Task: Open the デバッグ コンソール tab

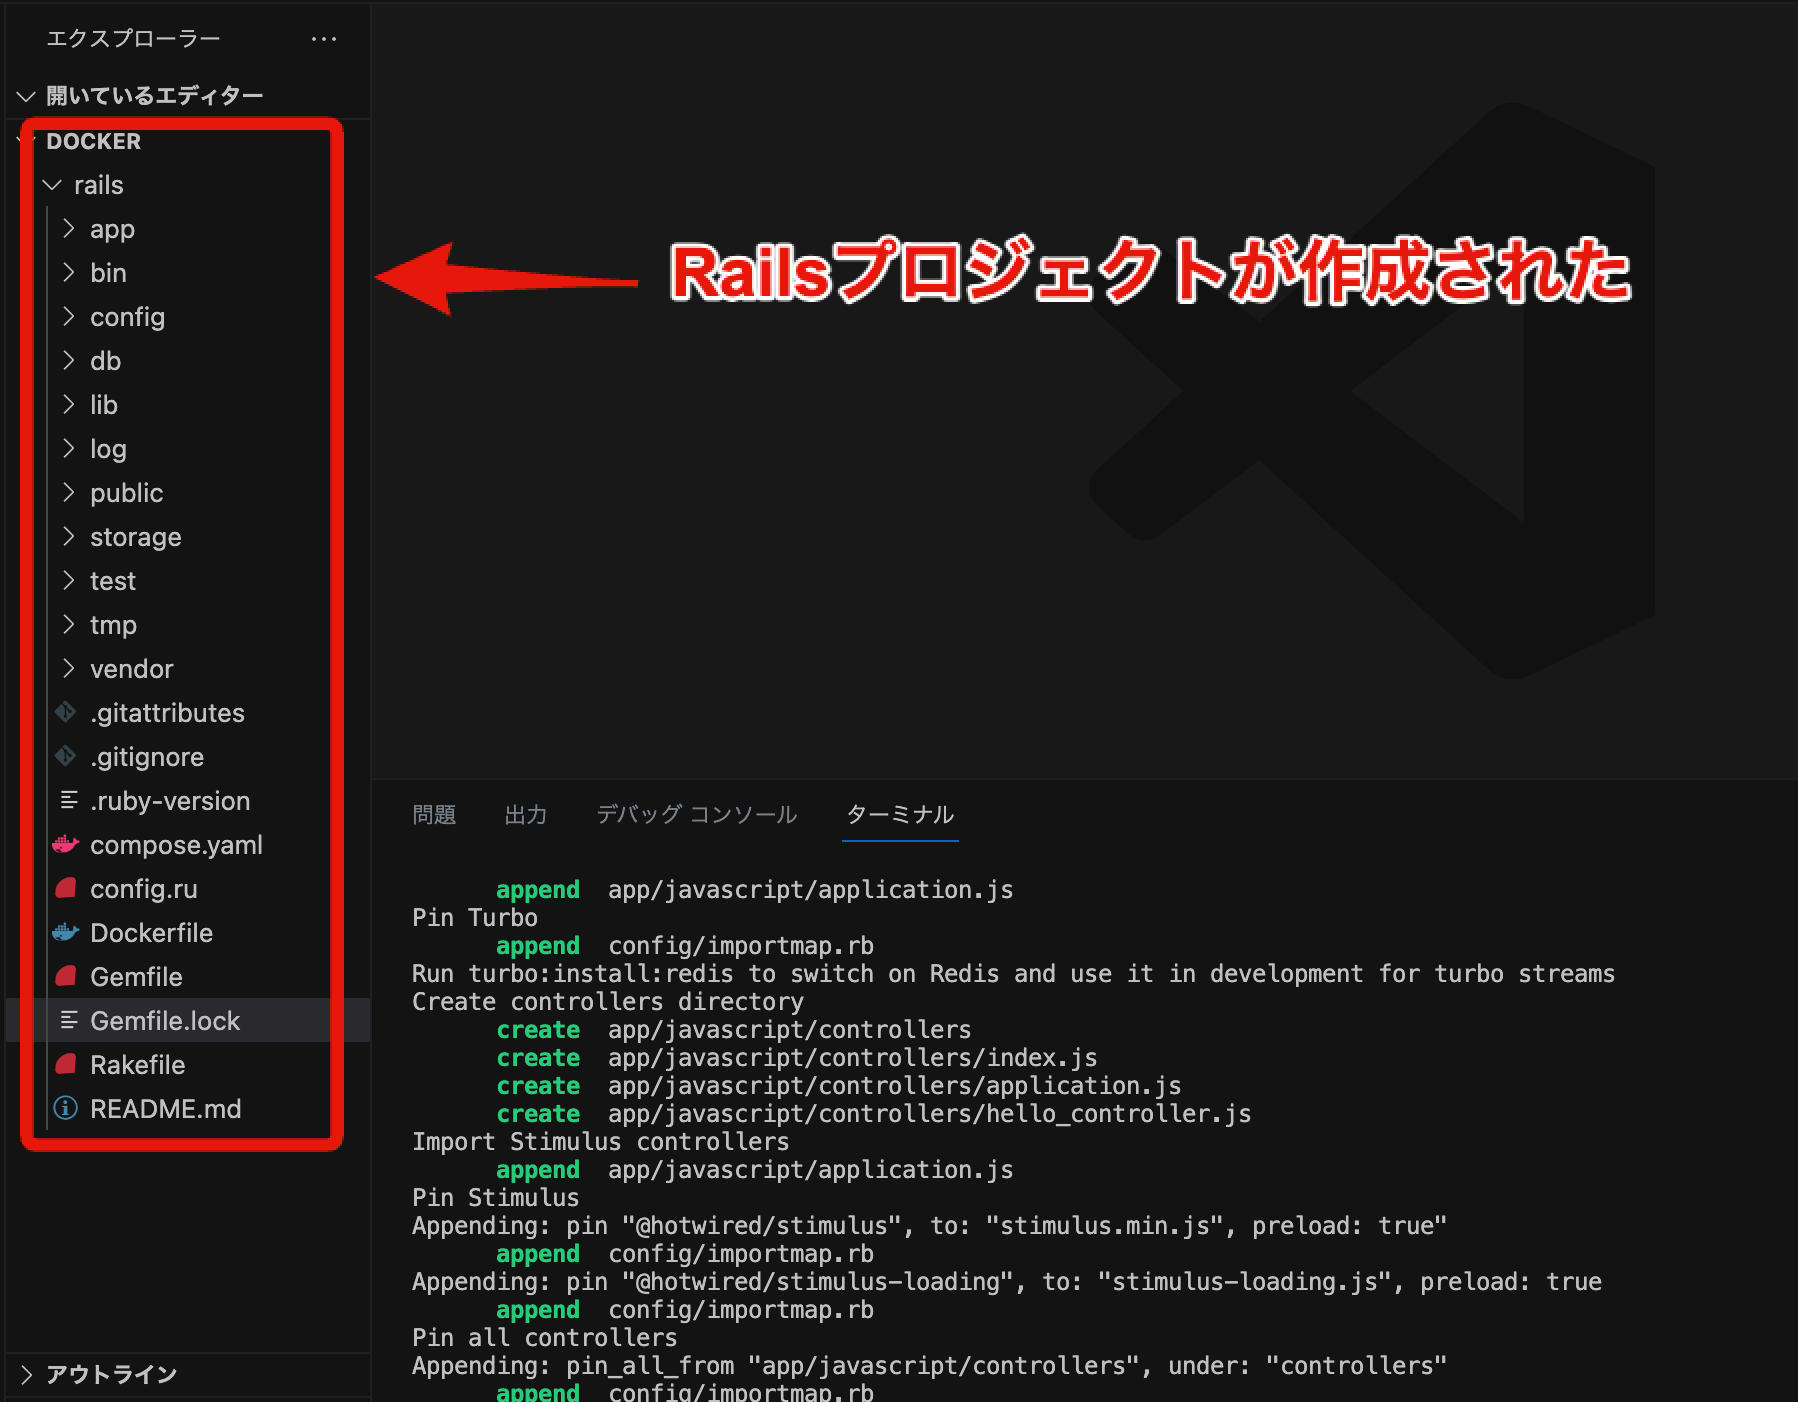Action: point(696,815)
